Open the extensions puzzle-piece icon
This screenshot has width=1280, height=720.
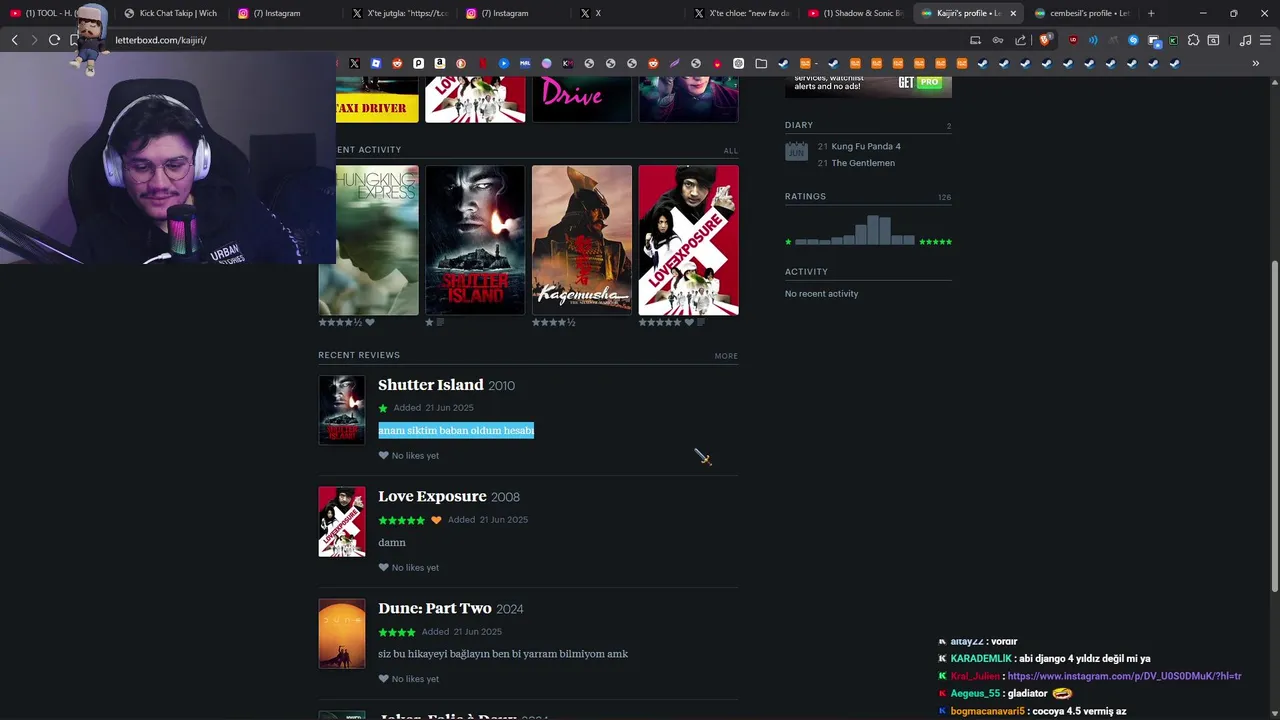1193,40
